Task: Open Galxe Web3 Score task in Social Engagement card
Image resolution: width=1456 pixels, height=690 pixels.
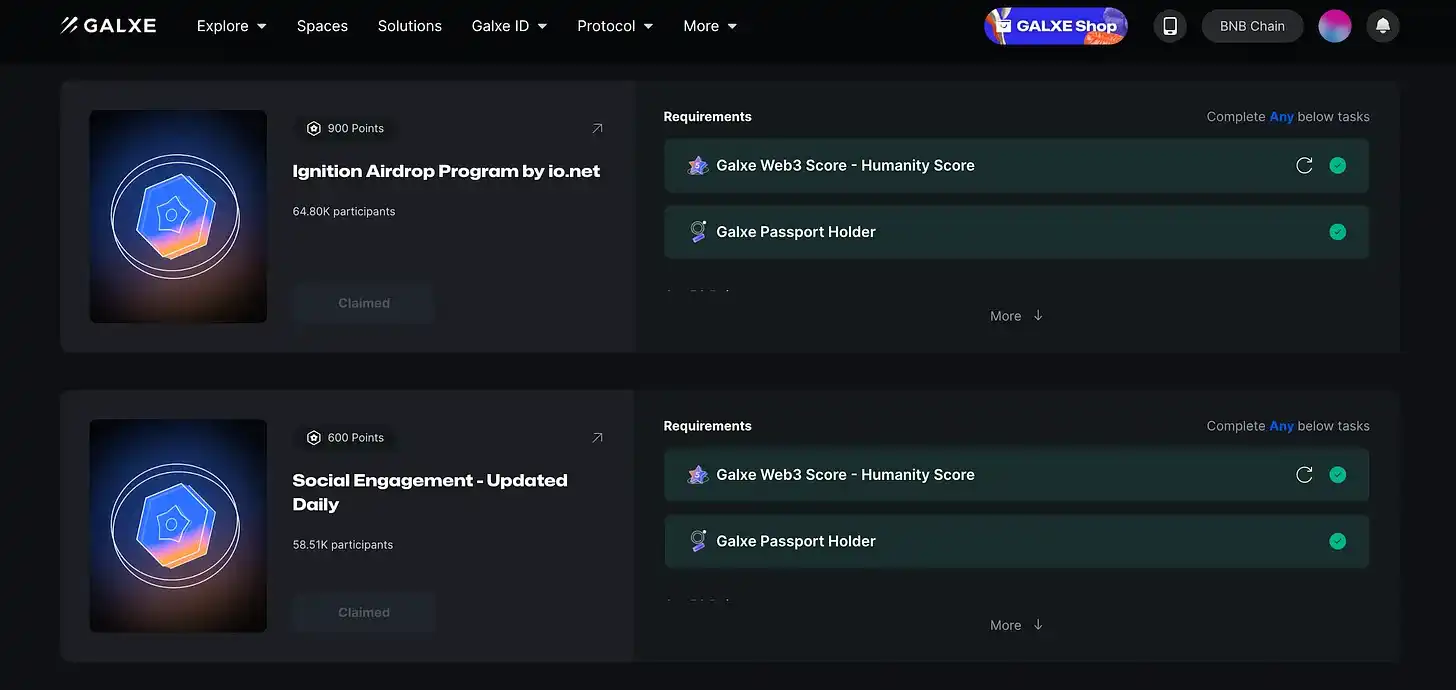Action: click(1016, 475)
